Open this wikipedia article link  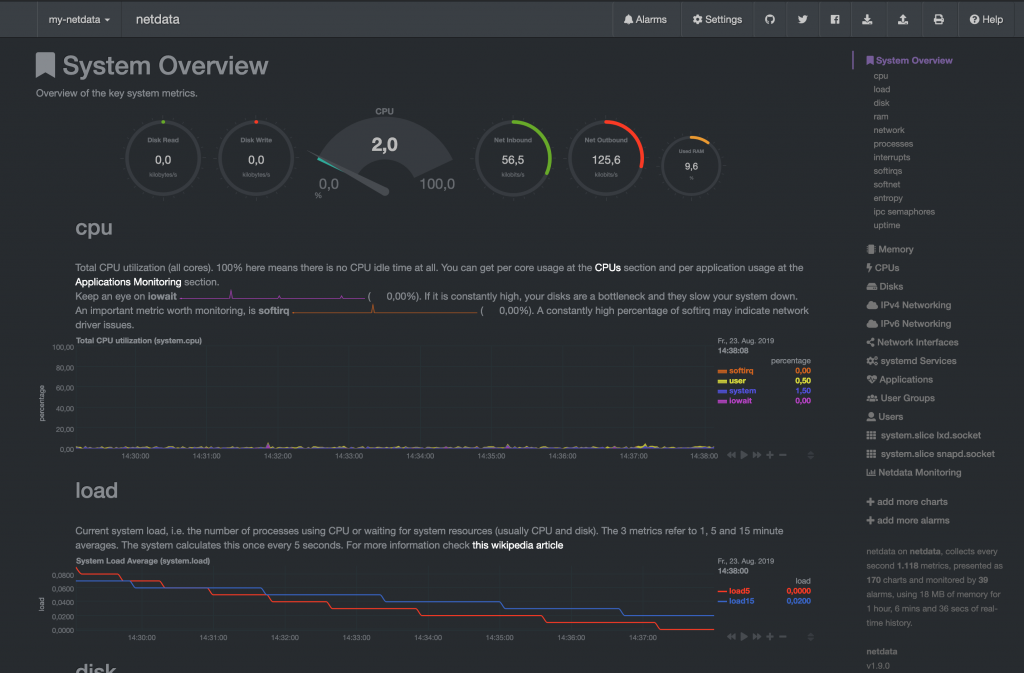click(x=516, y=545)
